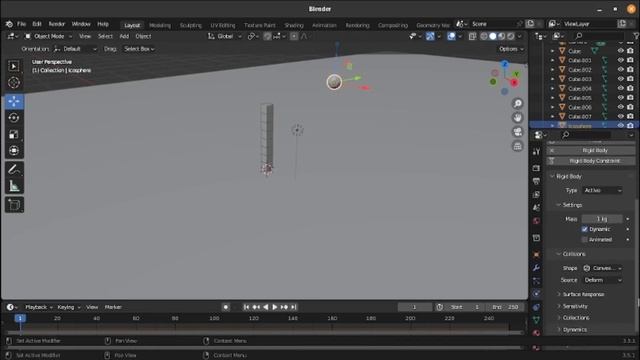Open the Render properties tab
This screenshot has height=360, width=640.
pyautogui.click(x=536, y=168)
